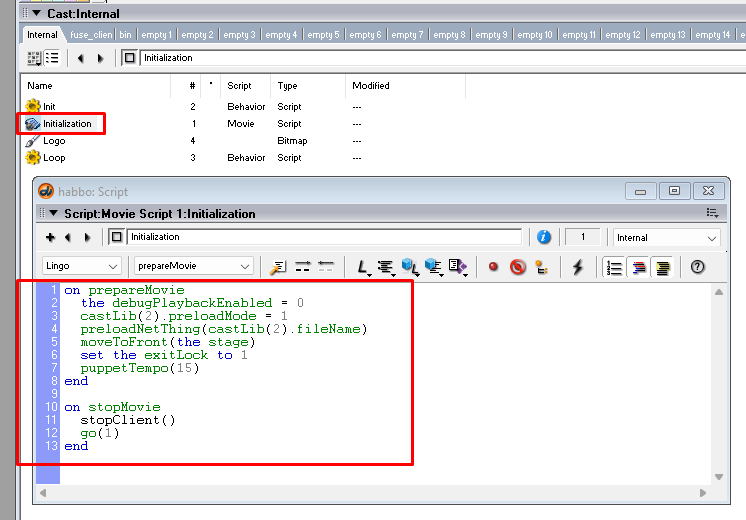
Task: Place cursor on stopClient() line
Action: pyautogui.click(x=128, y=420)
